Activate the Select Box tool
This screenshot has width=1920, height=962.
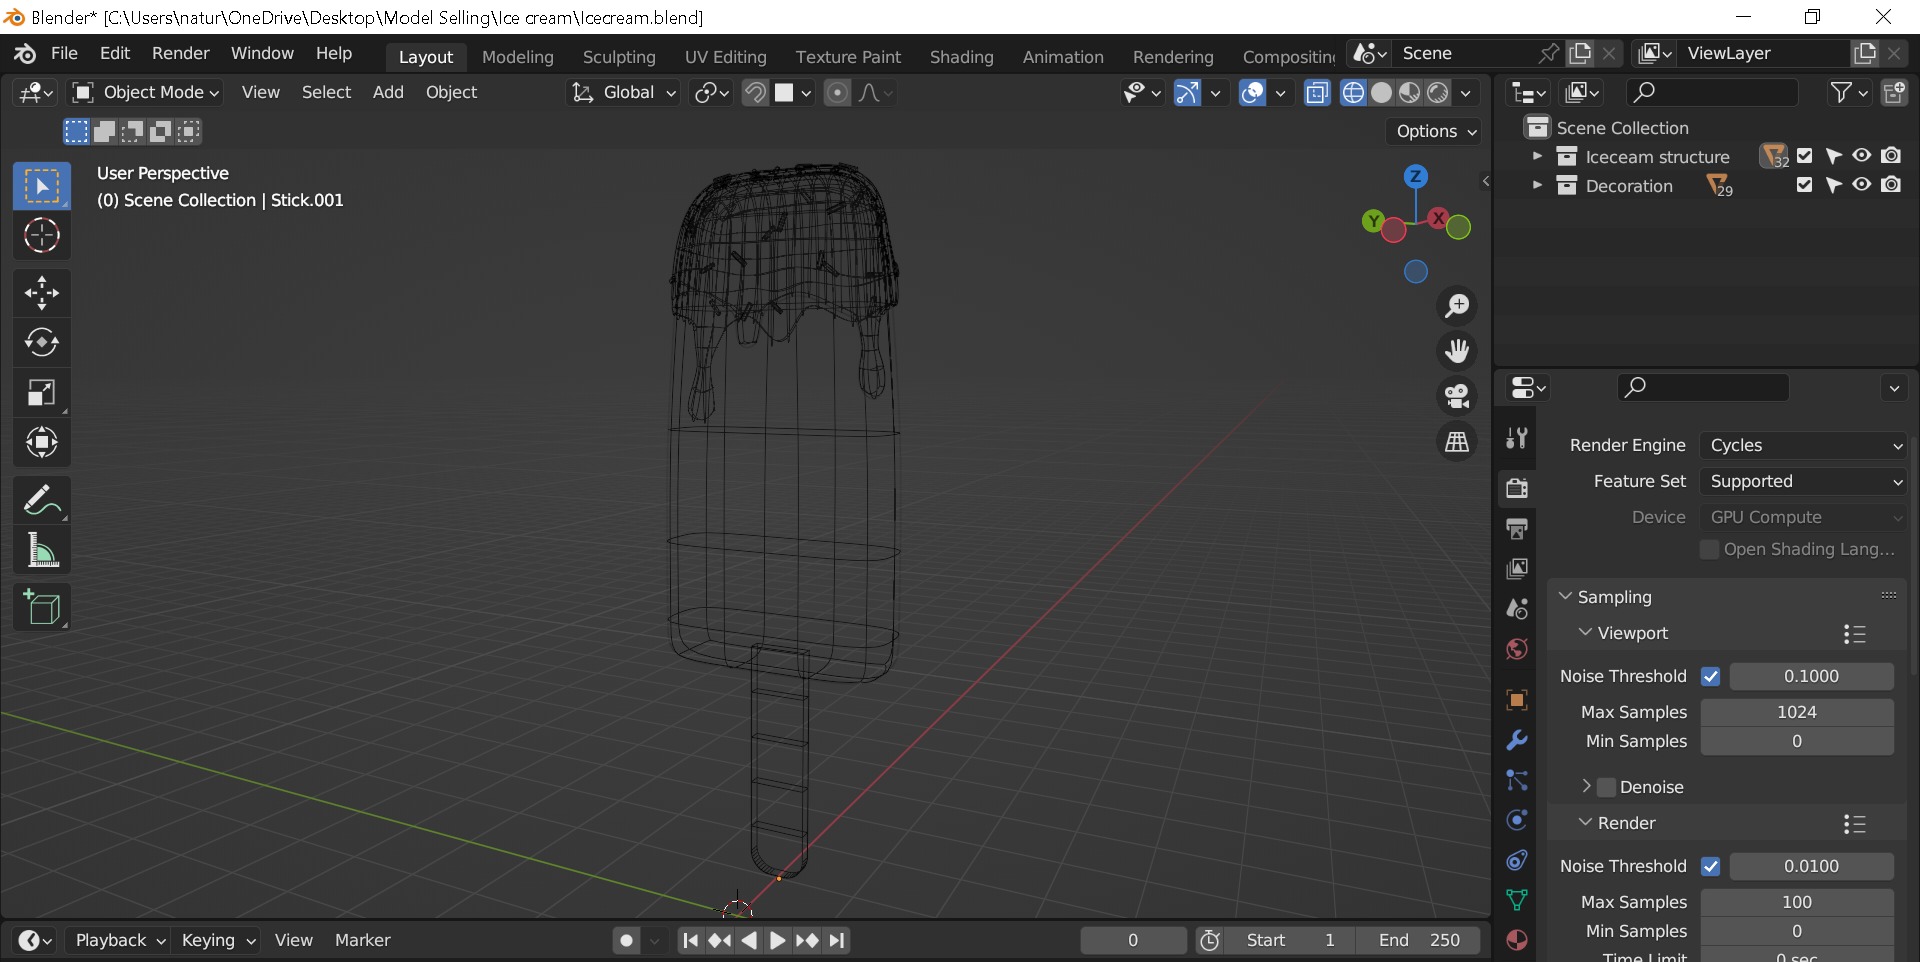(41, 186)
